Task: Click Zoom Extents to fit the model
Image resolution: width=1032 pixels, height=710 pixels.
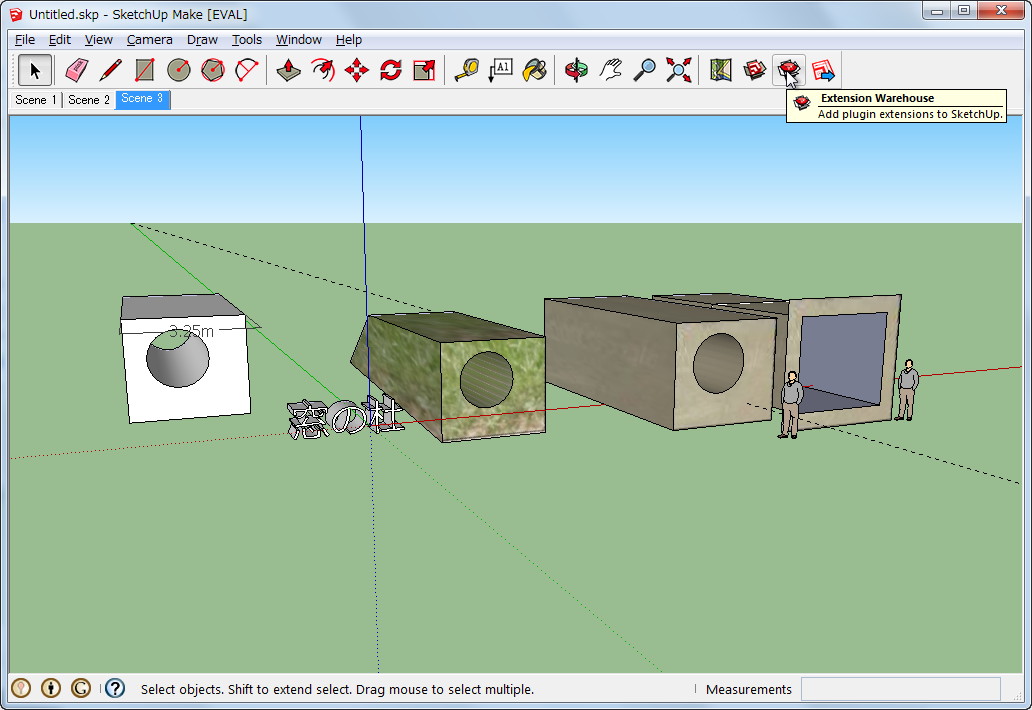Action: click(678, 70)
